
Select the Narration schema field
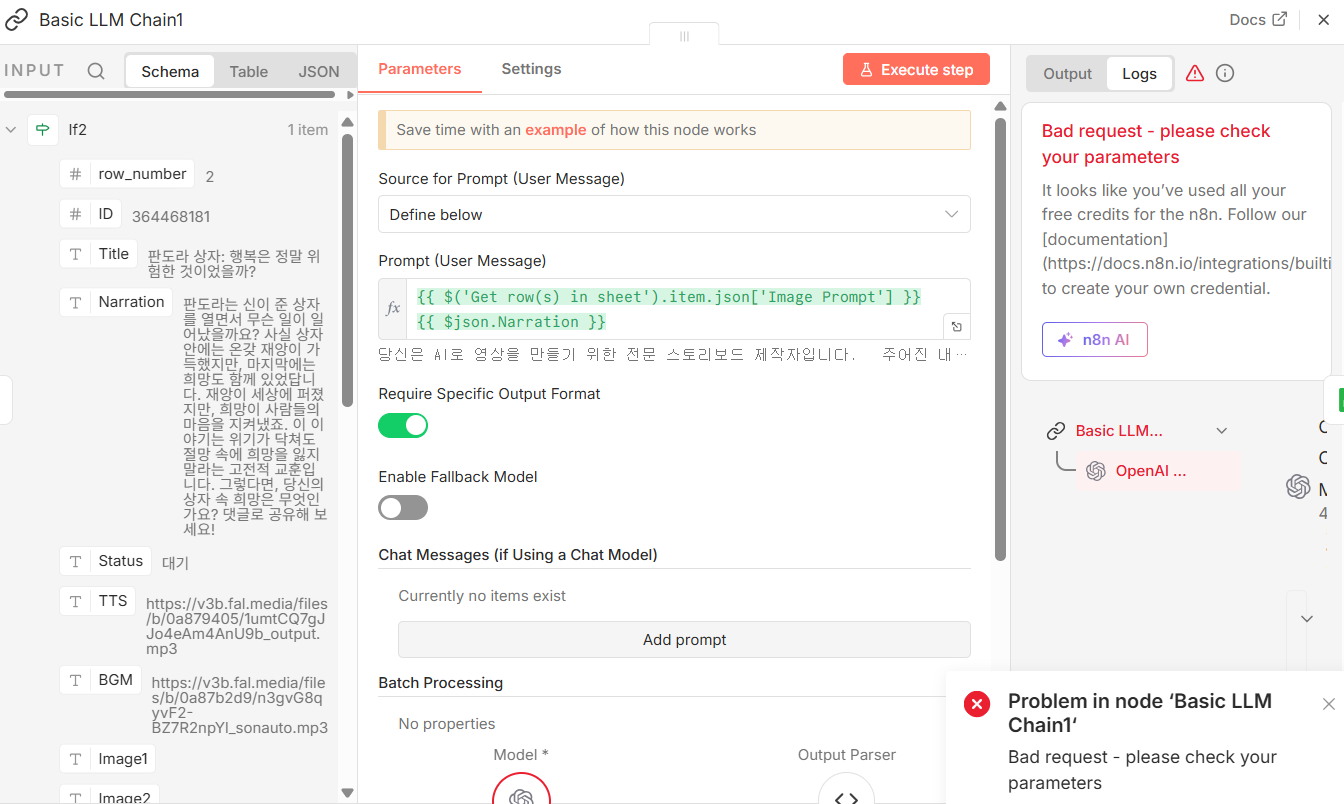point(116,302)
